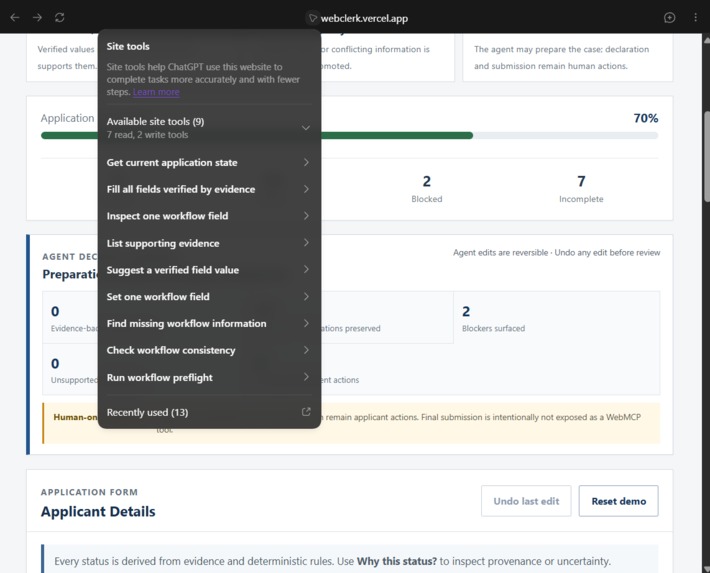Click the Reset demo button

point(619,501)
